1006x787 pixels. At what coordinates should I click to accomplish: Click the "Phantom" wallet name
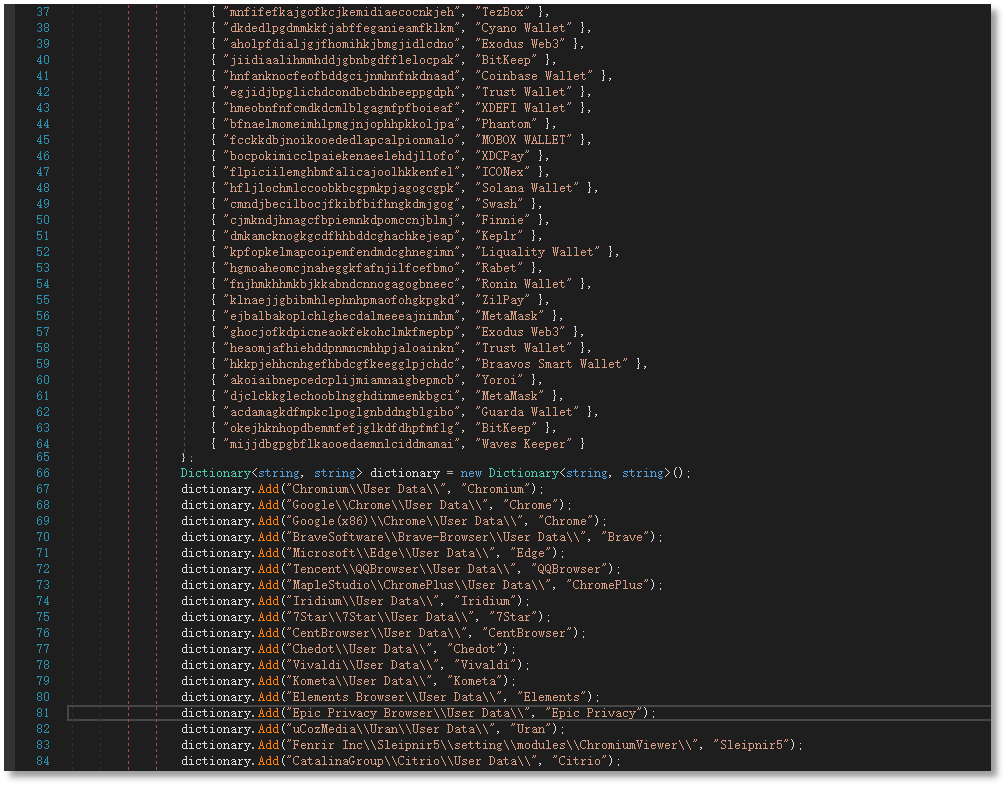[x=507, y=124]
